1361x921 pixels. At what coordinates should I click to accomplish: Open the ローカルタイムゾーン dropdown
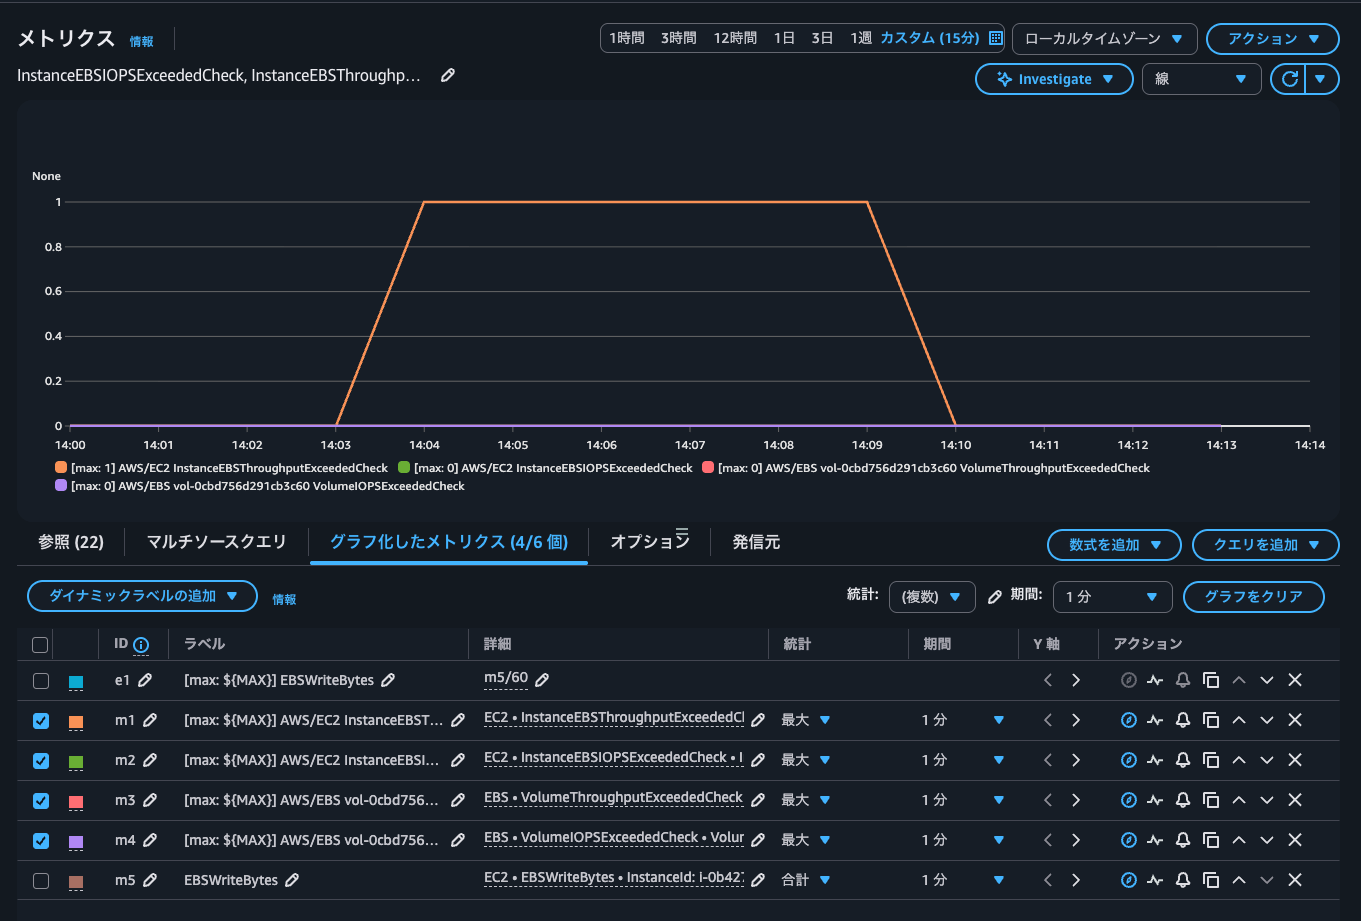(1104, 38)
